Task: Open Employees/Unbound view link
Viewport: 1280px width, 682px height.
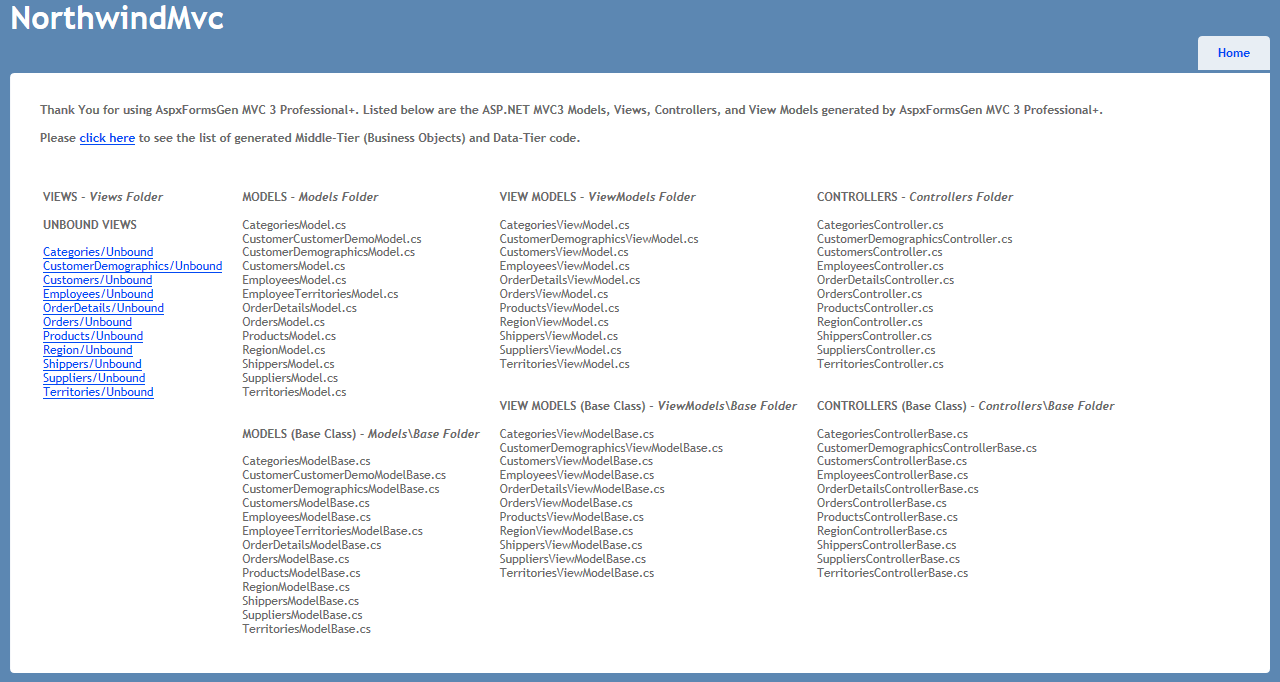Action: tap(98, 294)
